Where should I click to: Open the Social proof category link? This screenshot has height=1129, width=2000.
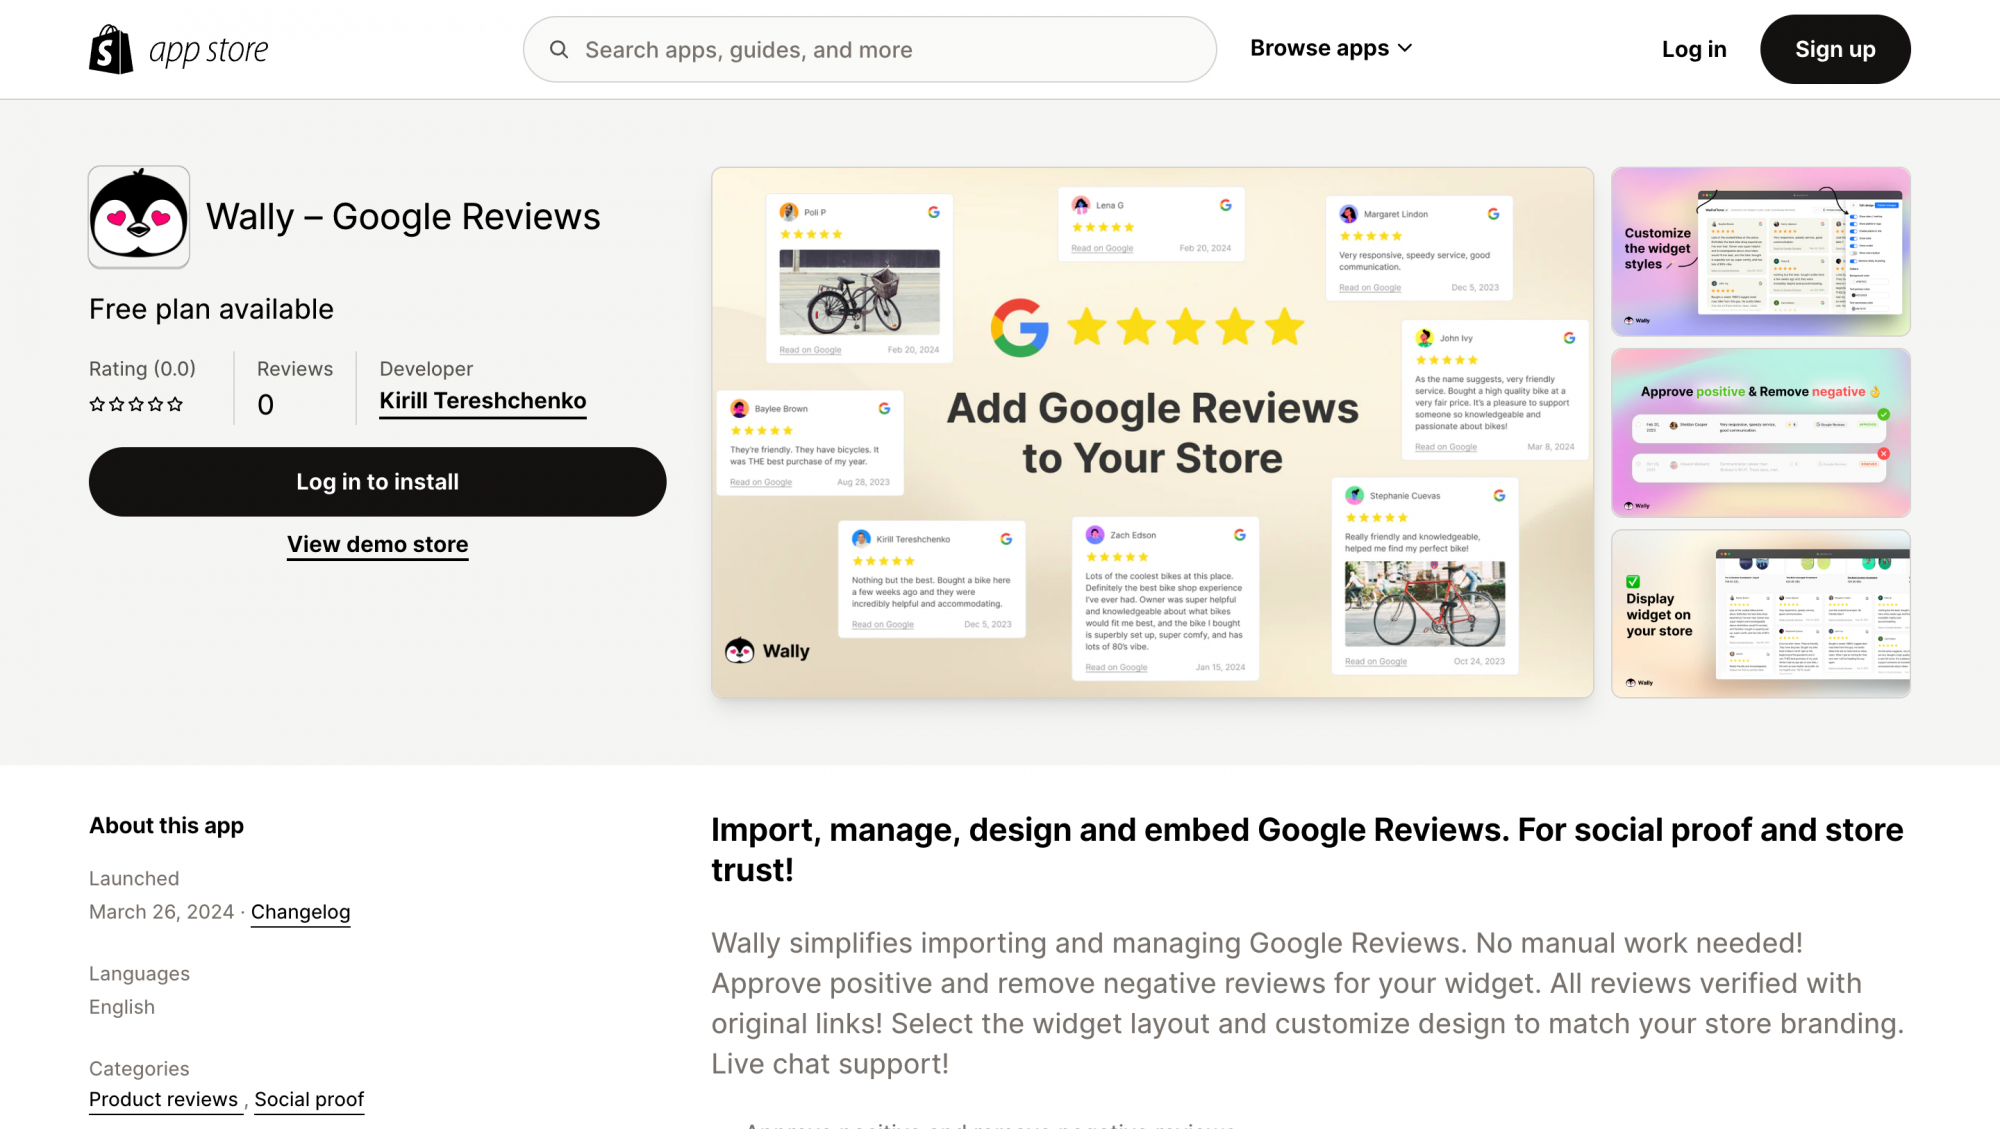[309, 1099]
